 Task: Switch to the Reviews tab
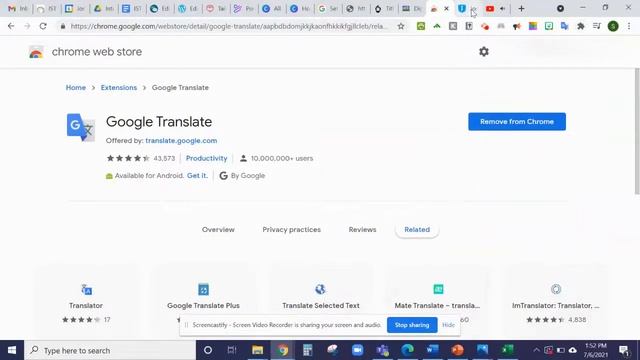362,229
